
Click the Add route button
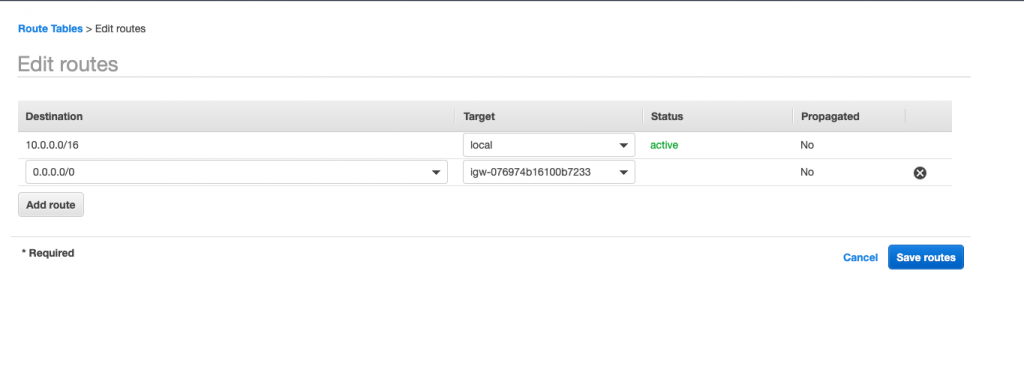51,204
